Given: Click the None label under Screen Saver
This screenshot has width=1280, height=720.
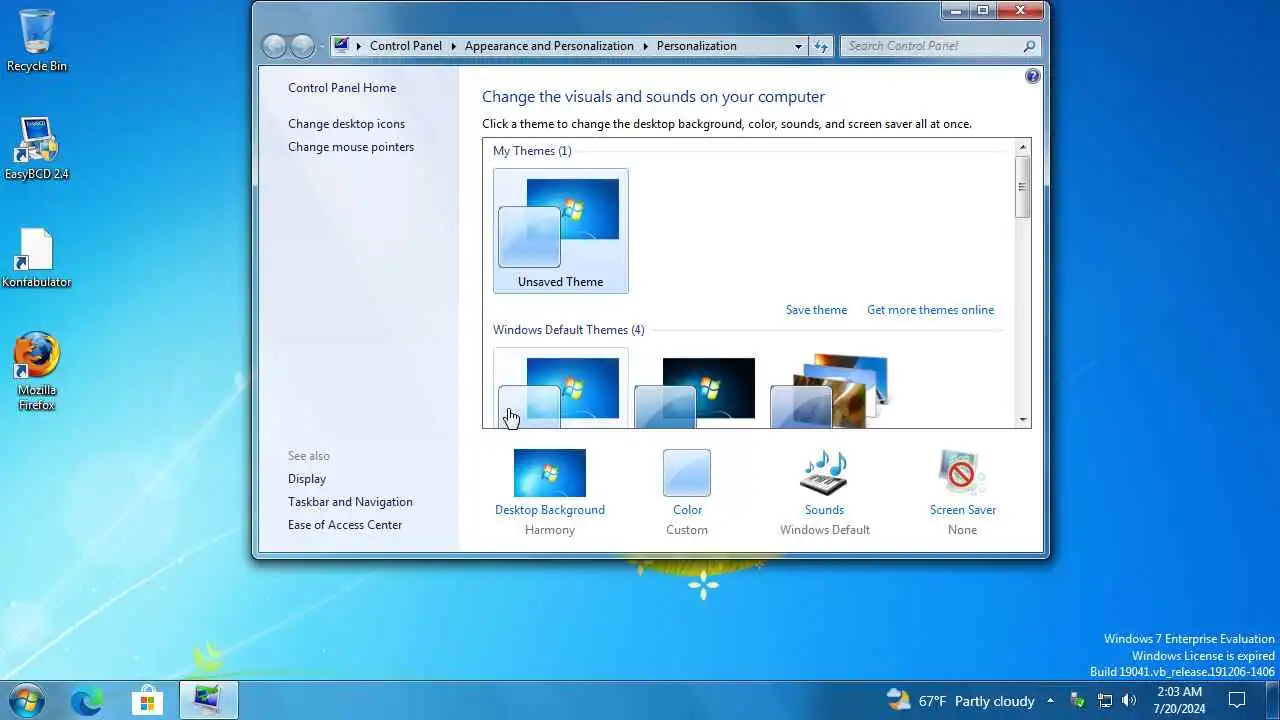Looking at the screenshot, I should coord(962,530).
